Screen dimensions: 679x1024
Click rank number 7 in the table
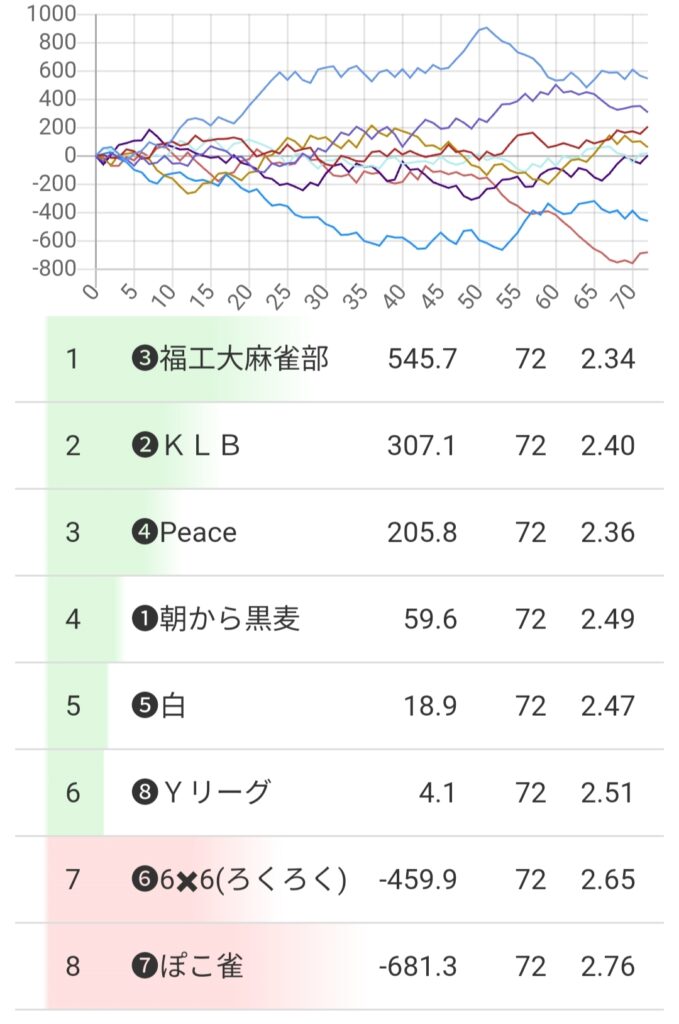click(72, 880)
